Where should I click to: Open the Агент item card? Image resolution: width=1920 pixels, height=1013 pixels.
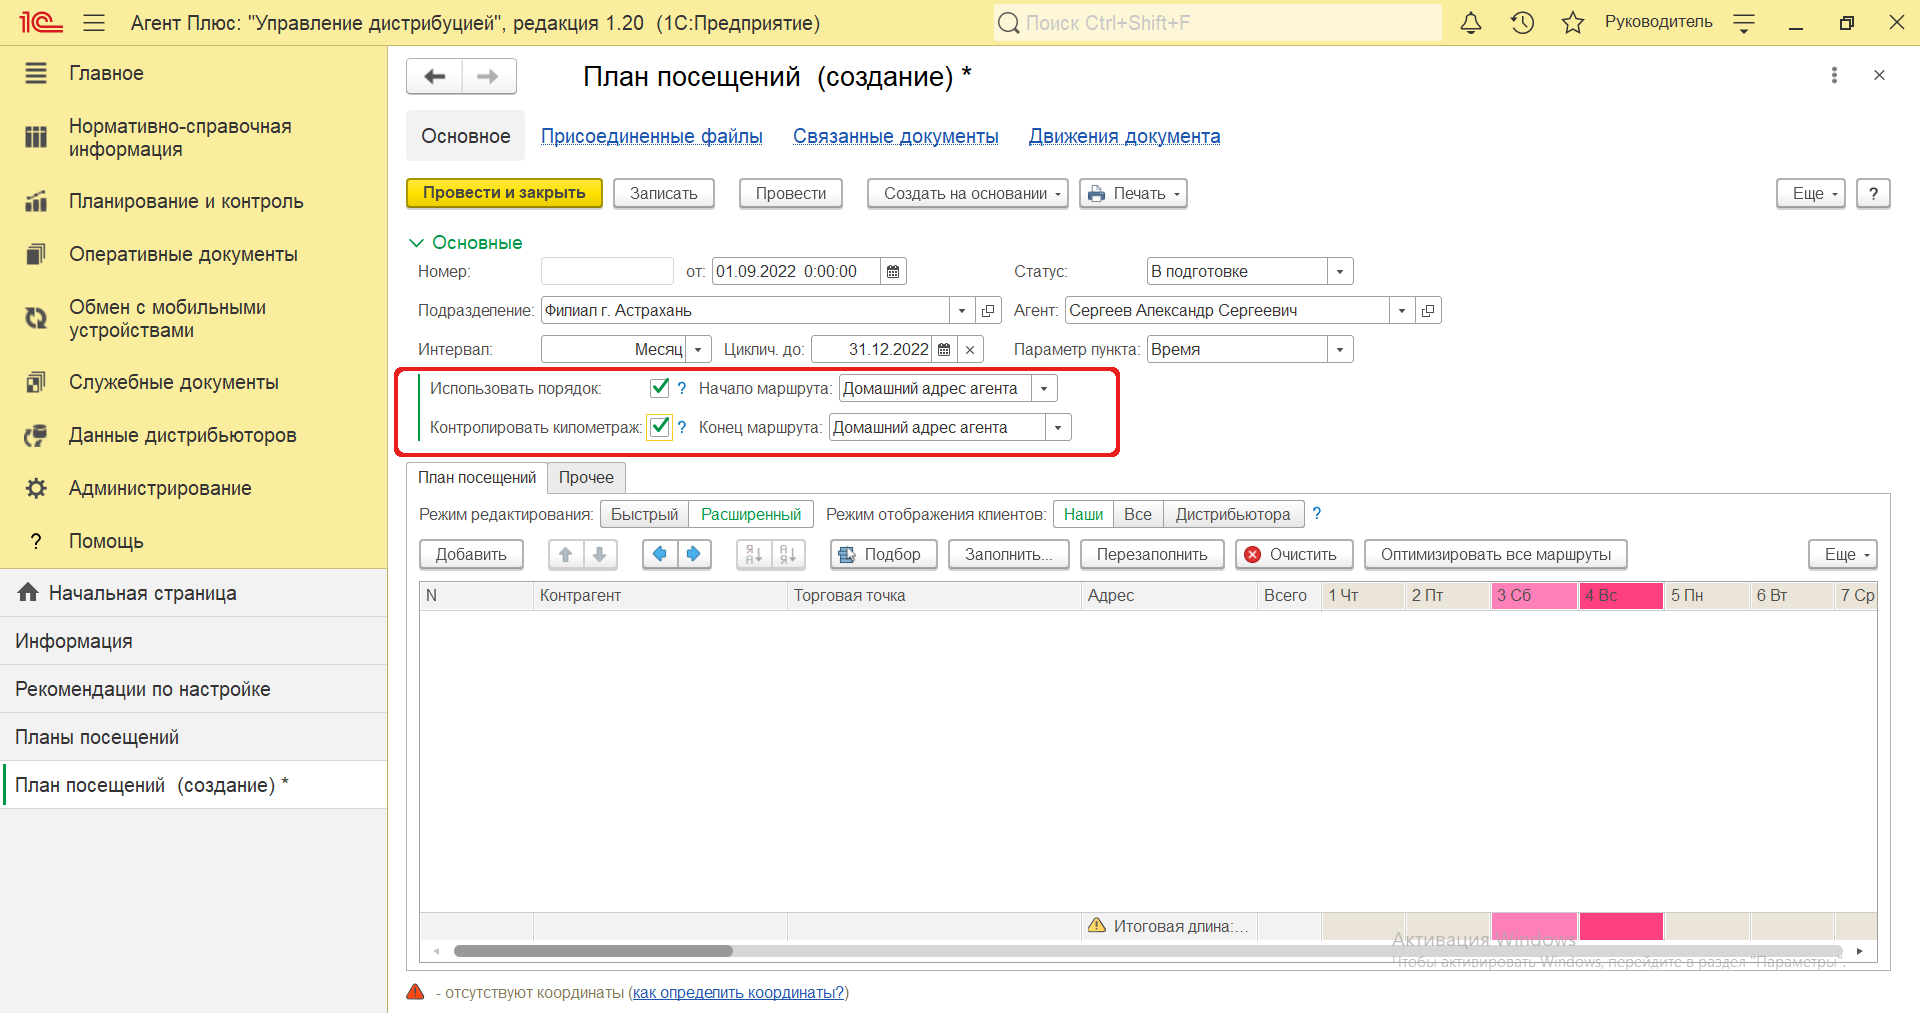coord(1428,310)
